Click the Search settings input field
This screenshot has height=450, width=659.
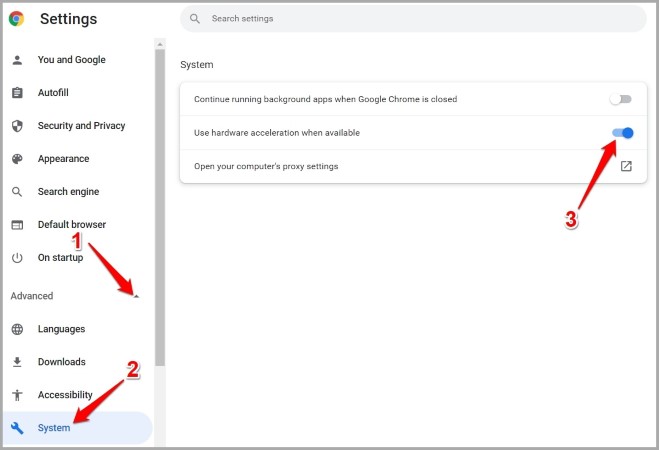(x=413, y=18)
